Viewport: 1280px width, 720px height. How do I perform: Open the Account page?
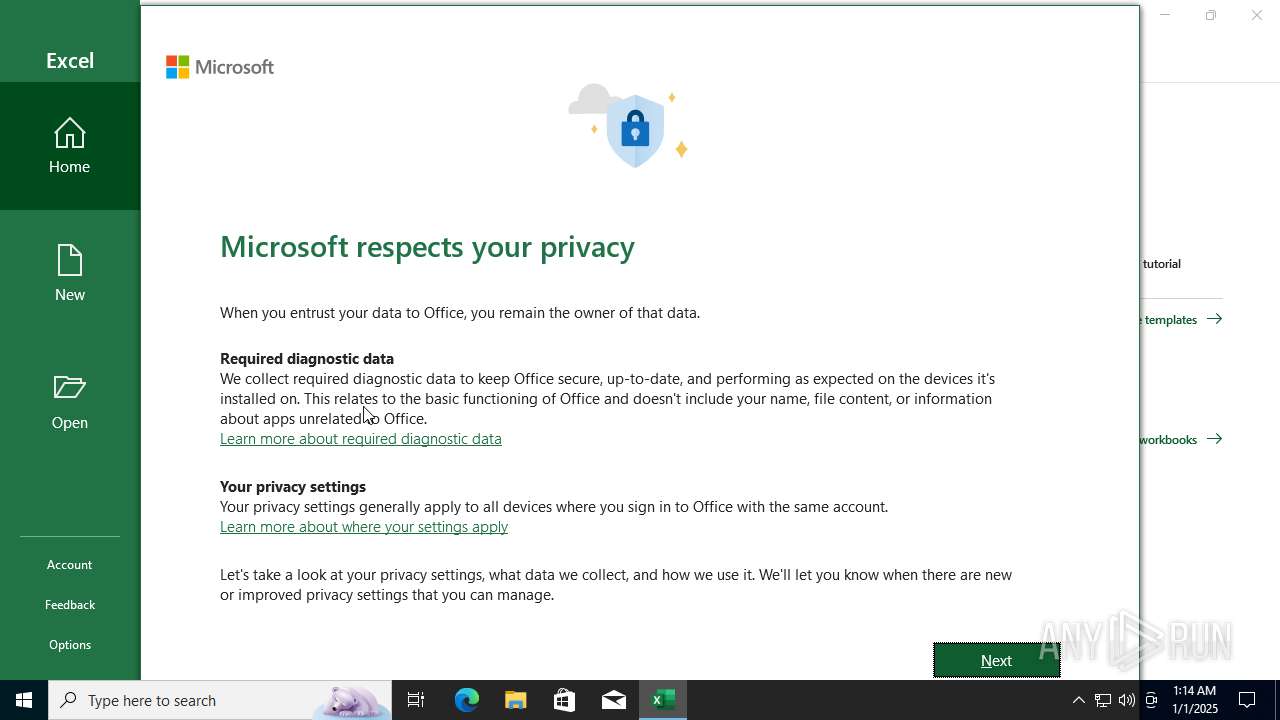pos(70,565)
